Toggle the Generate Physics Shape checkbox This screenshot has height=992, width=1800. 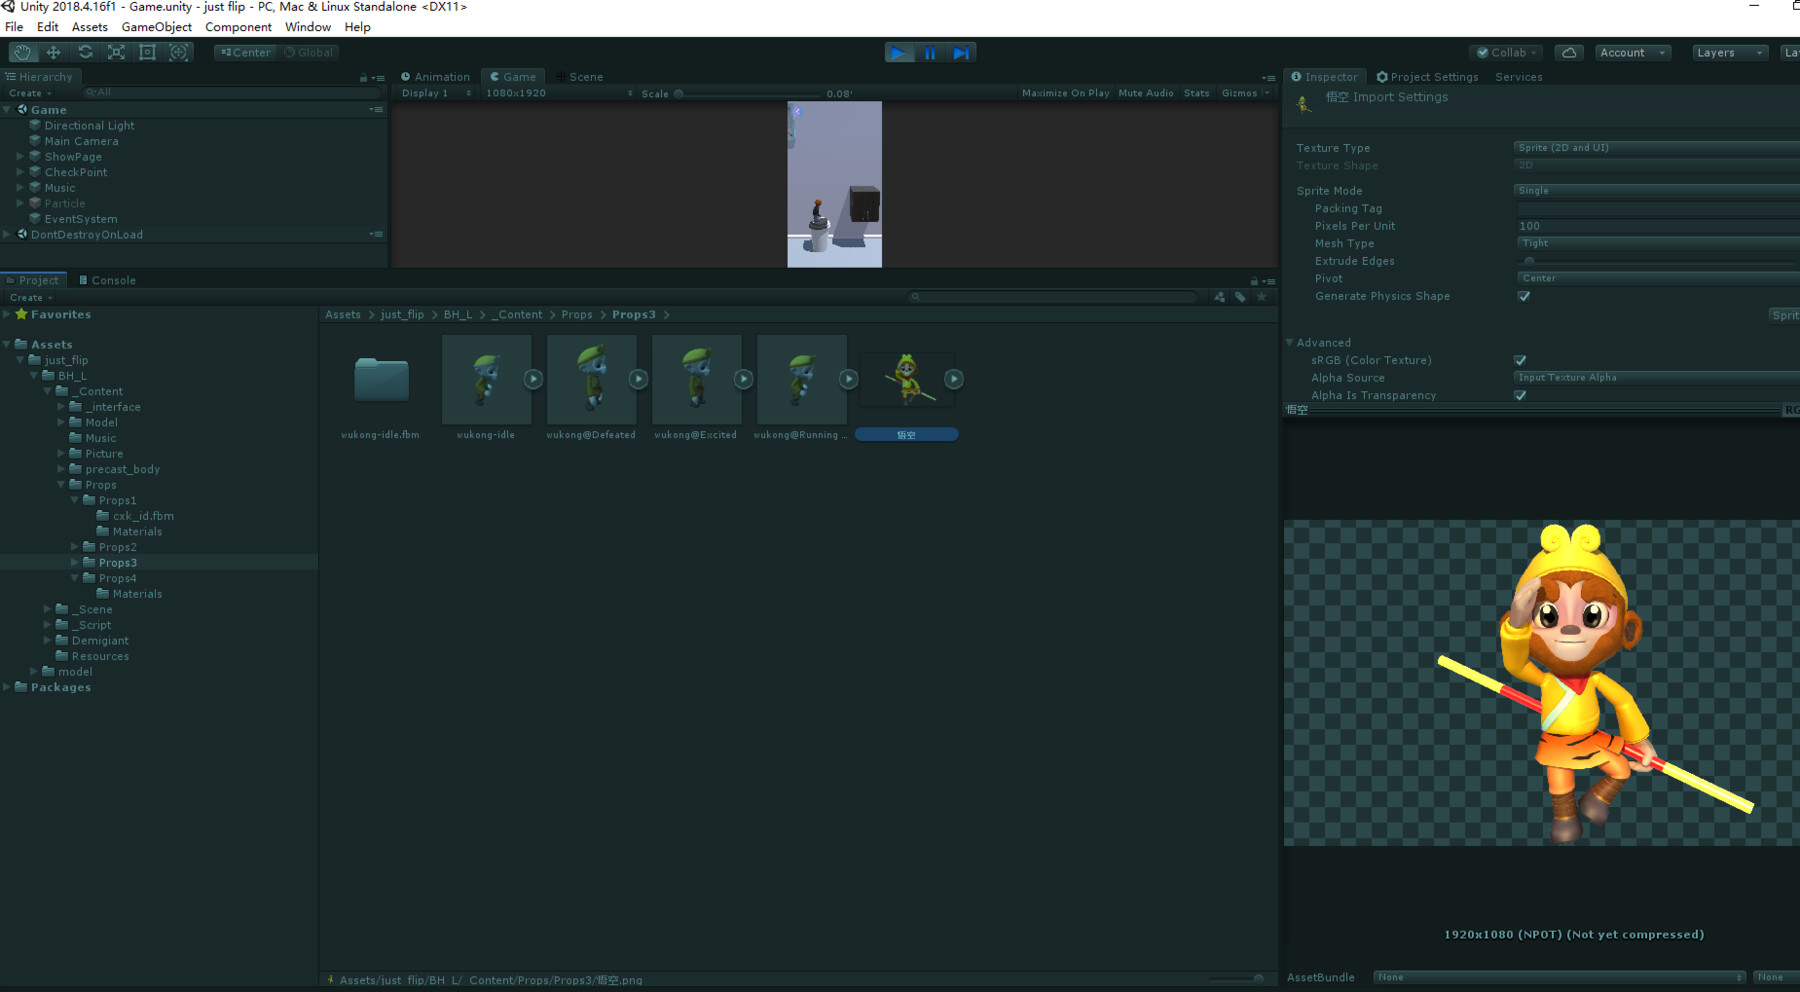[x=1524, y=296]
